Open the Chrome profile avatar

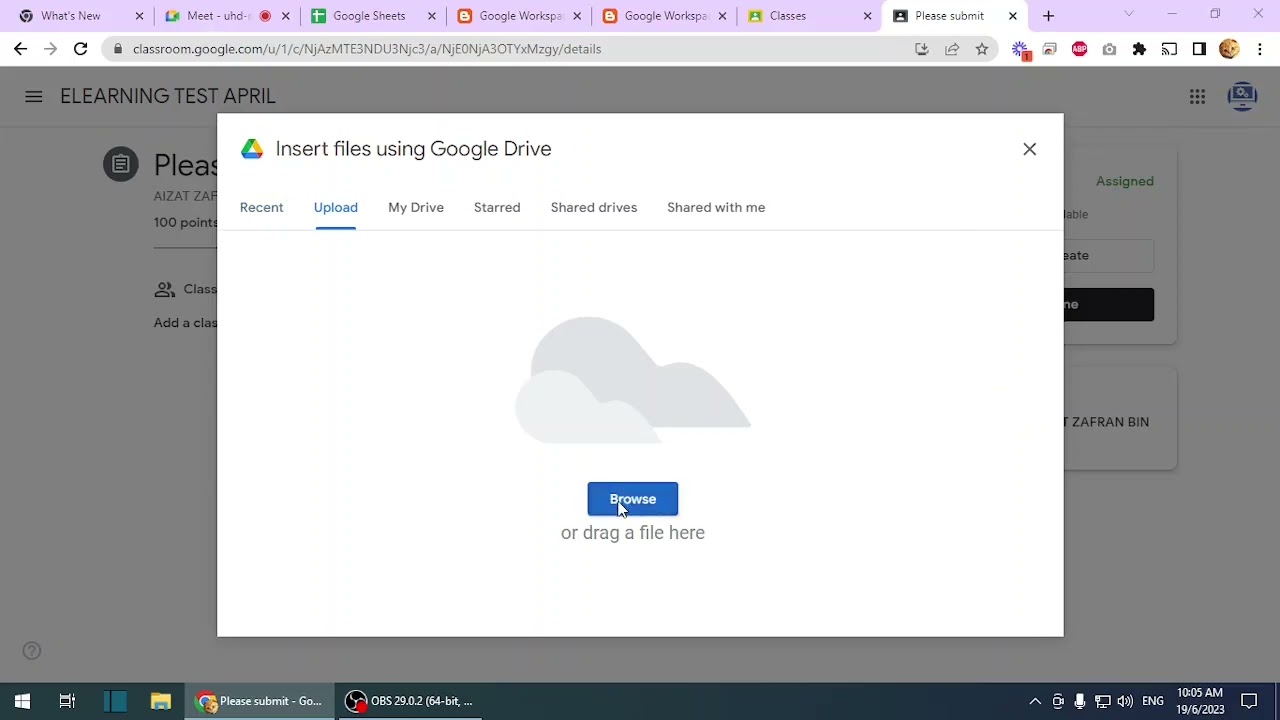pyautogui.click(x=1229, y=49)
